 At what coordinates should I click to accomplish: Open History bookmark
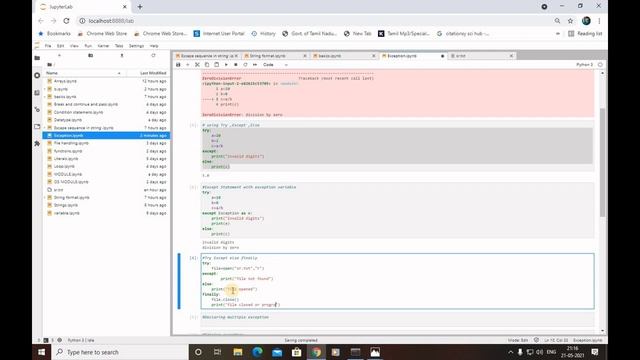pos(263,33)
